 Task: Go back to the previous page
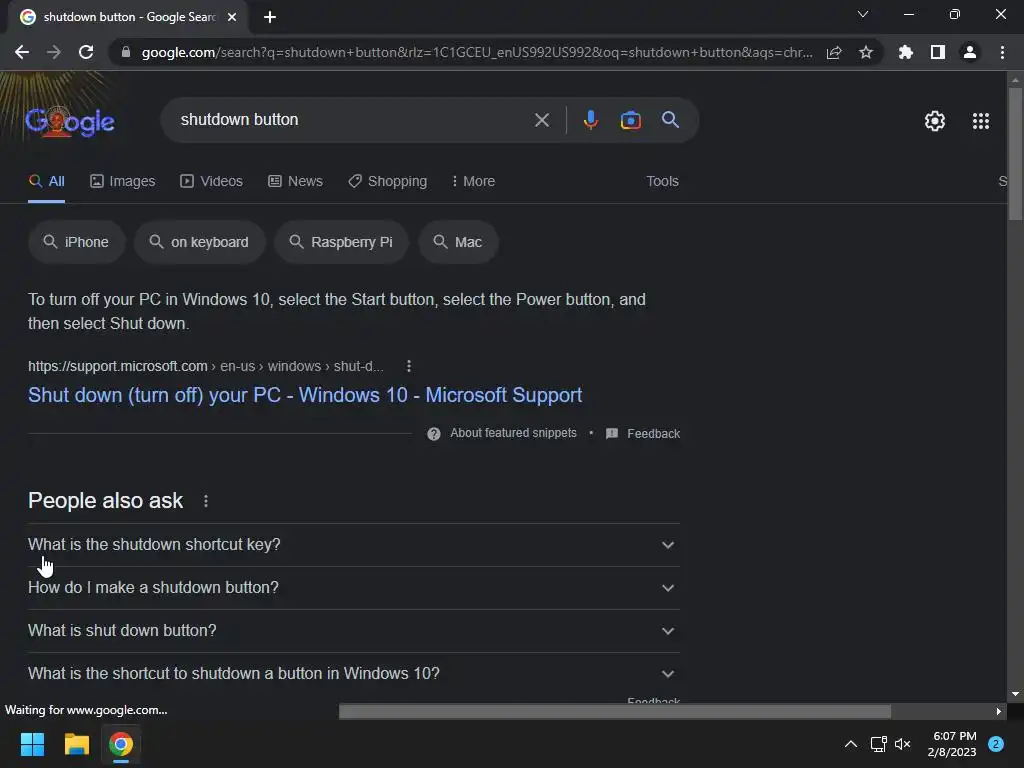(22, 52)
